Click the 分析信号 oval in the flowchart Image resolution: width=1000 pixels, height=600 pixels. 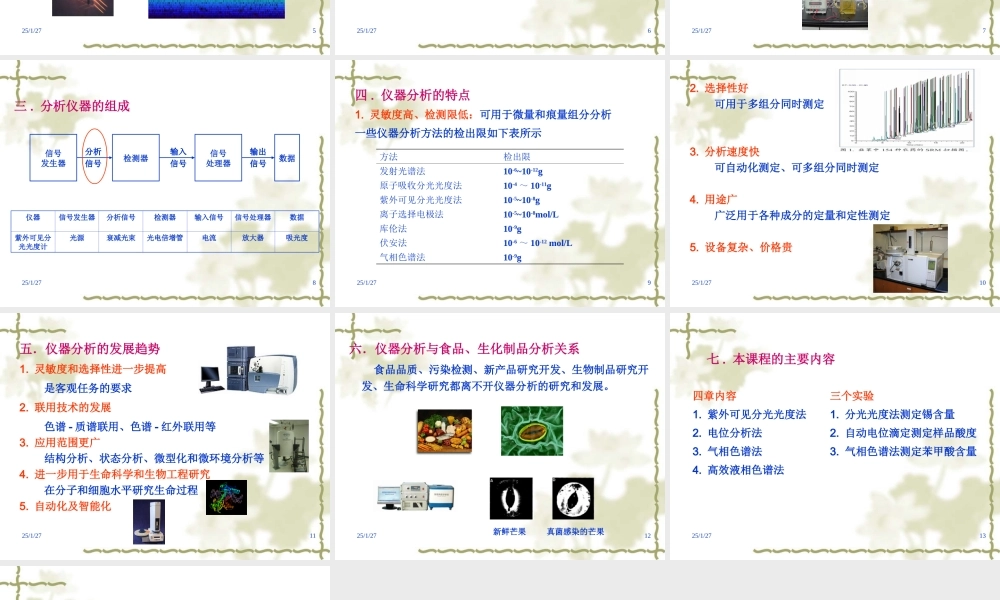[95, 155]
